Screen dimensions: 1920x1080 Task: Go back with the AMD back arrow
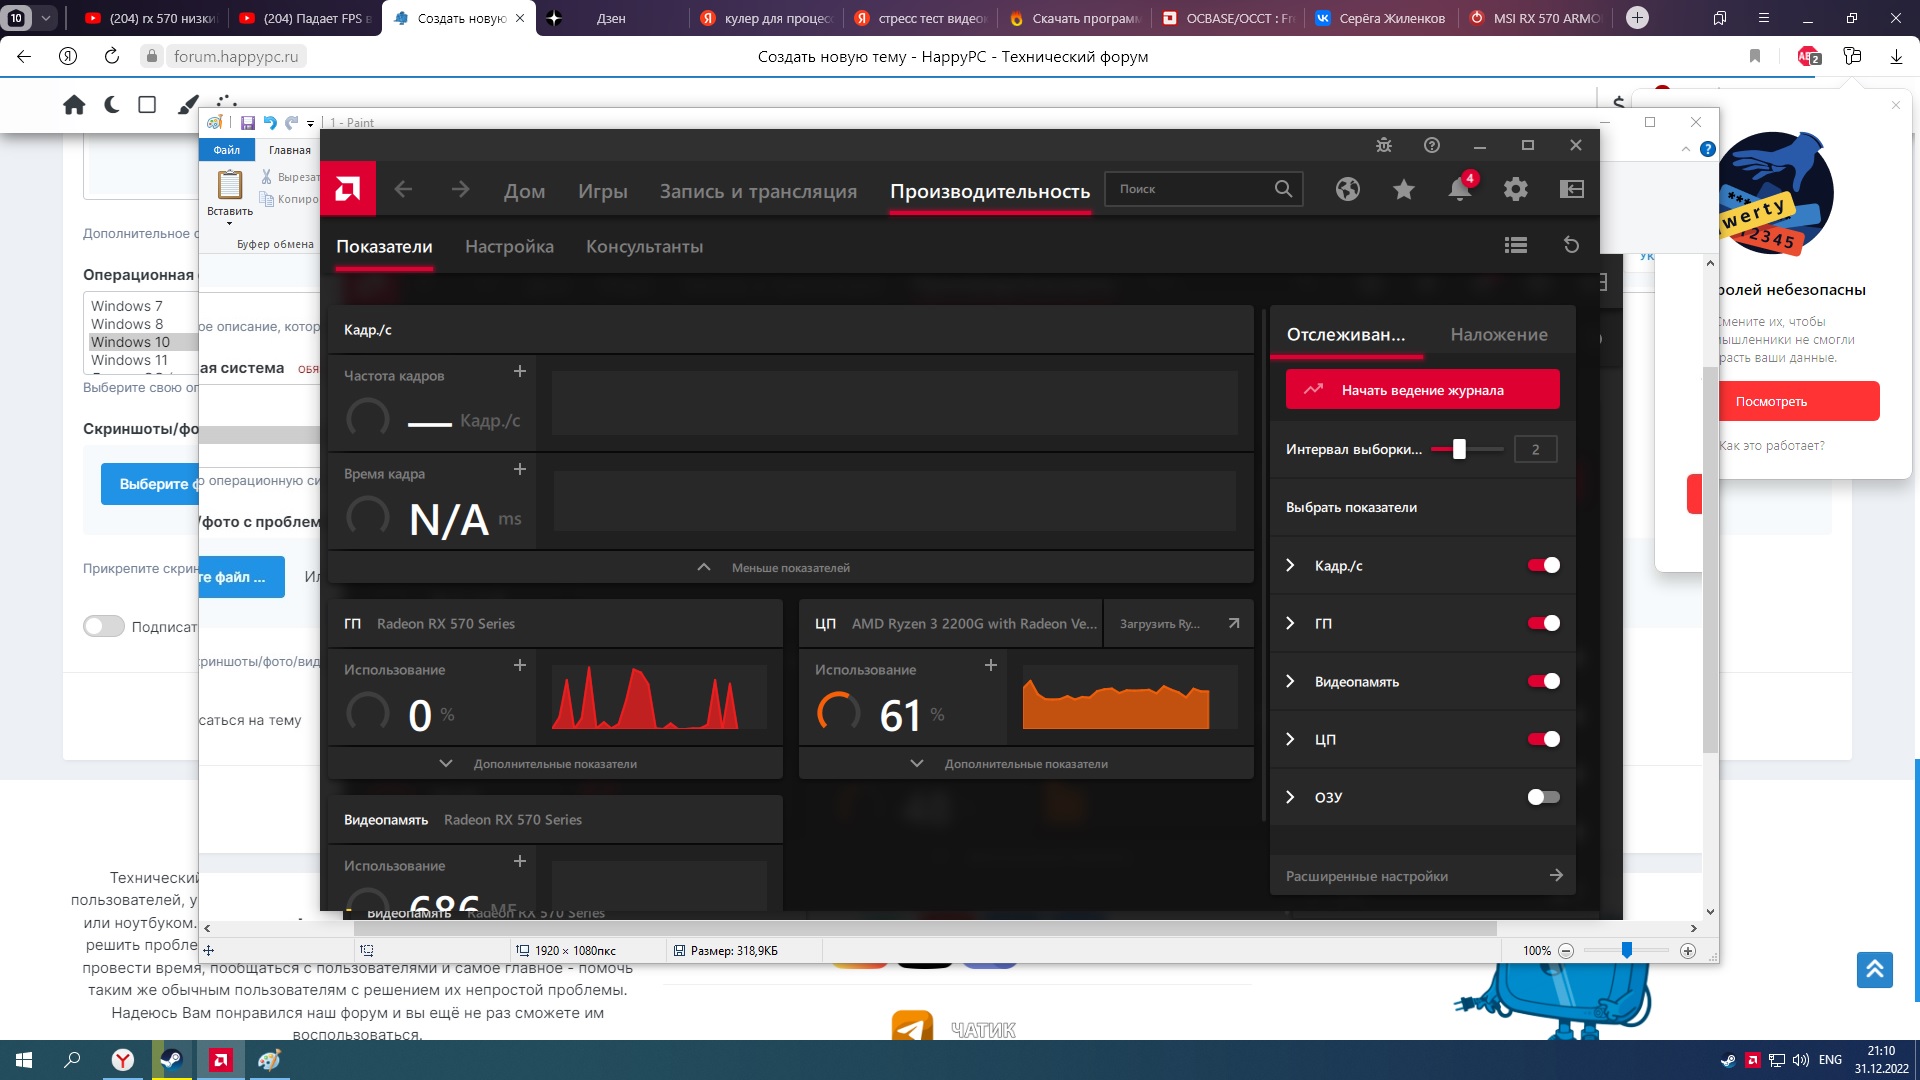pyautogui.click(x=403, y=189)
